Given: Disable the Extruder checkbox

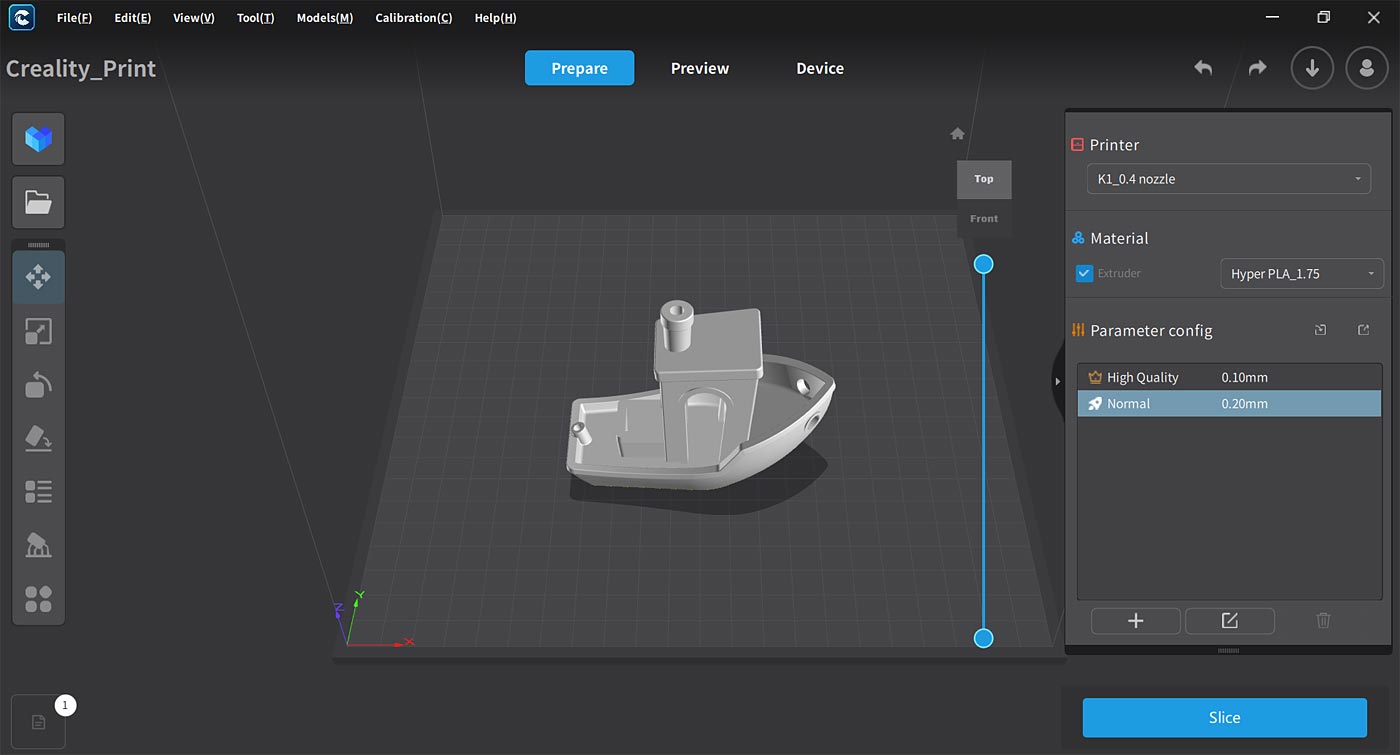Looking at the screenshot, I should pyautogui.click(x=1083, y=273).
